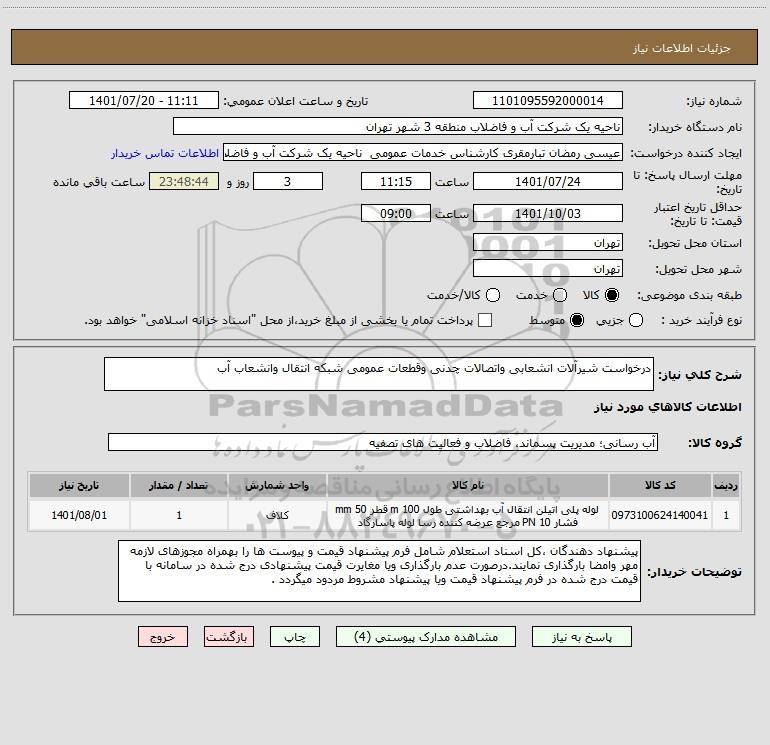Click the خروج exit button

pos(163,637)
